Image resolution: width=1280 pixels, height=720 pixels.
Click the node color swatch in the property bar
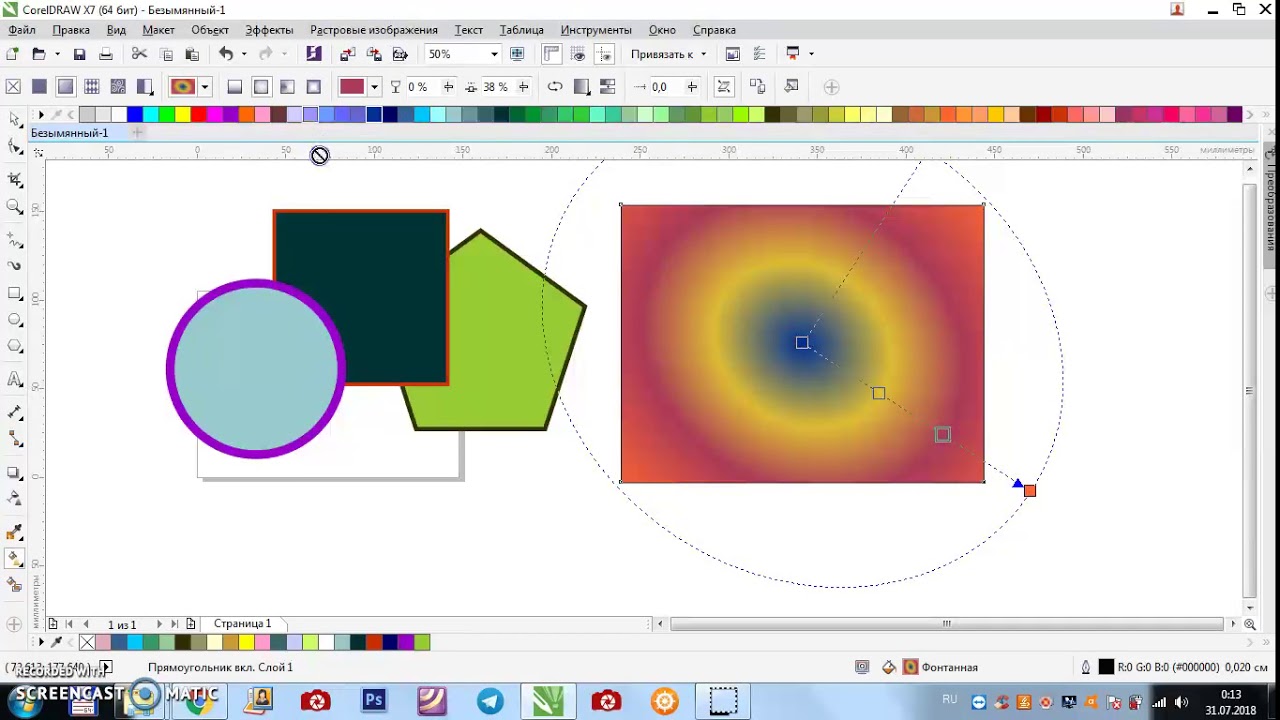[x=352, y=87]
